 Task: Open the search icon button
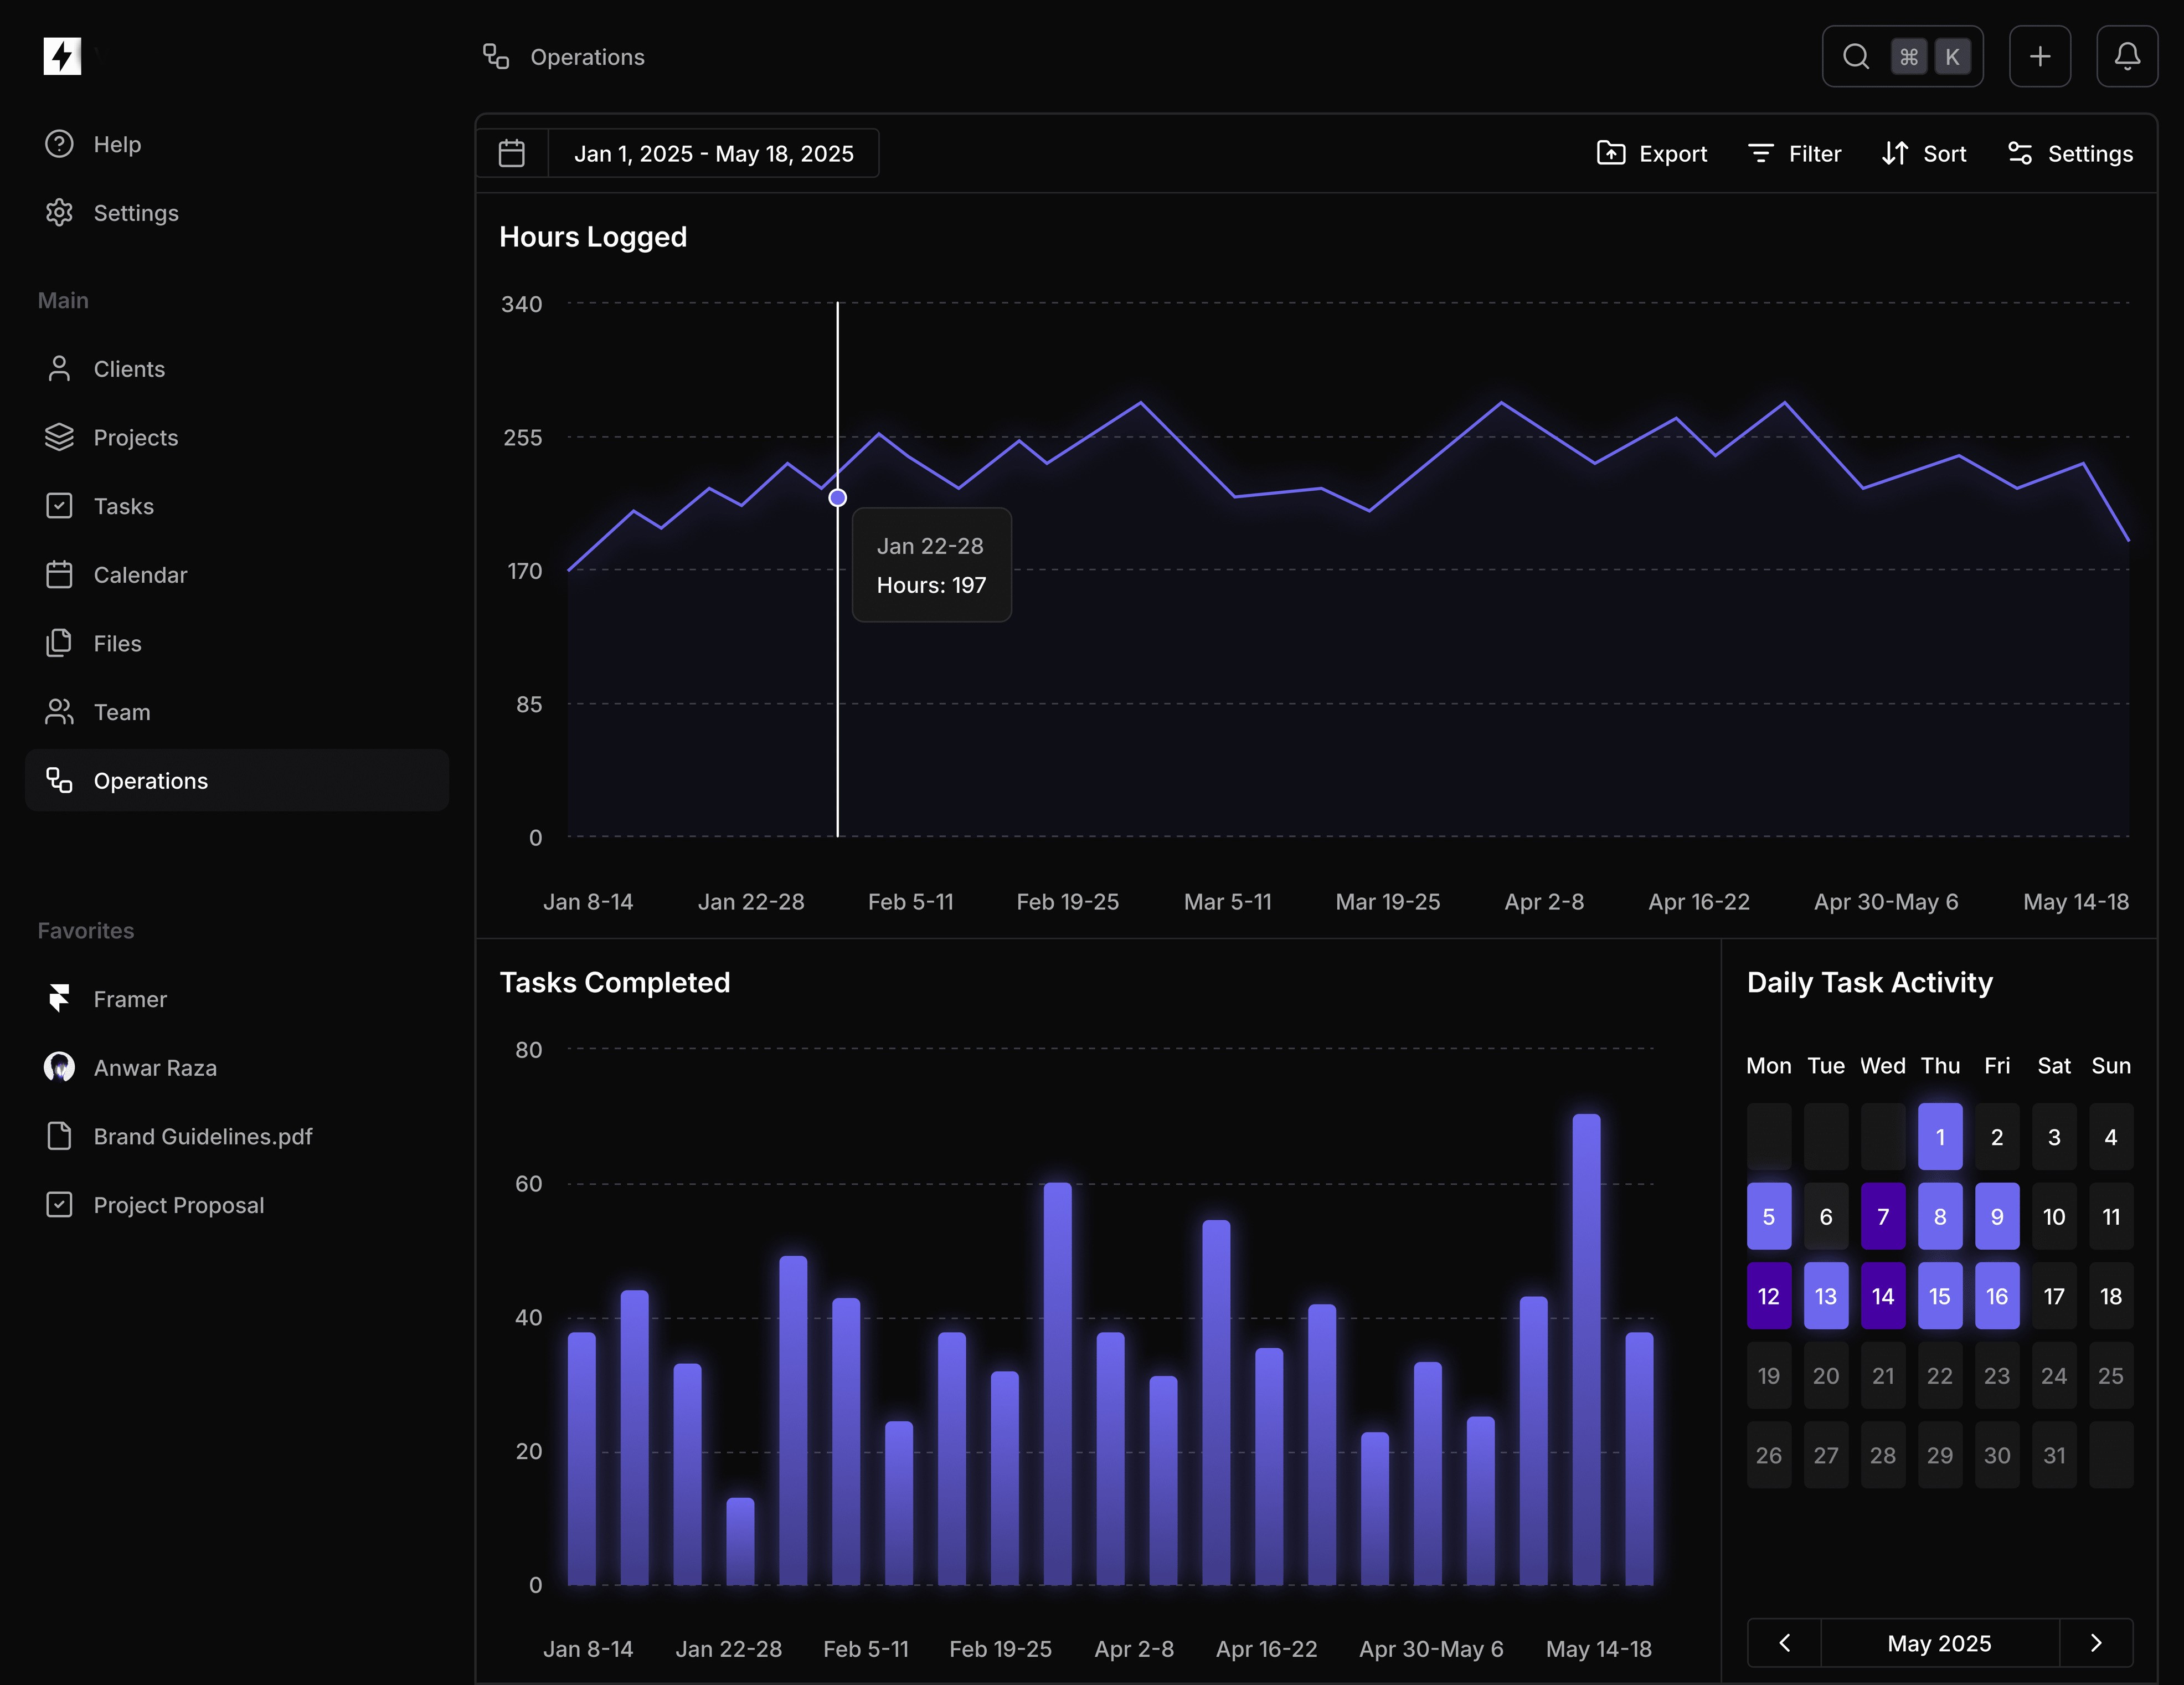(x=1856, y=56)
